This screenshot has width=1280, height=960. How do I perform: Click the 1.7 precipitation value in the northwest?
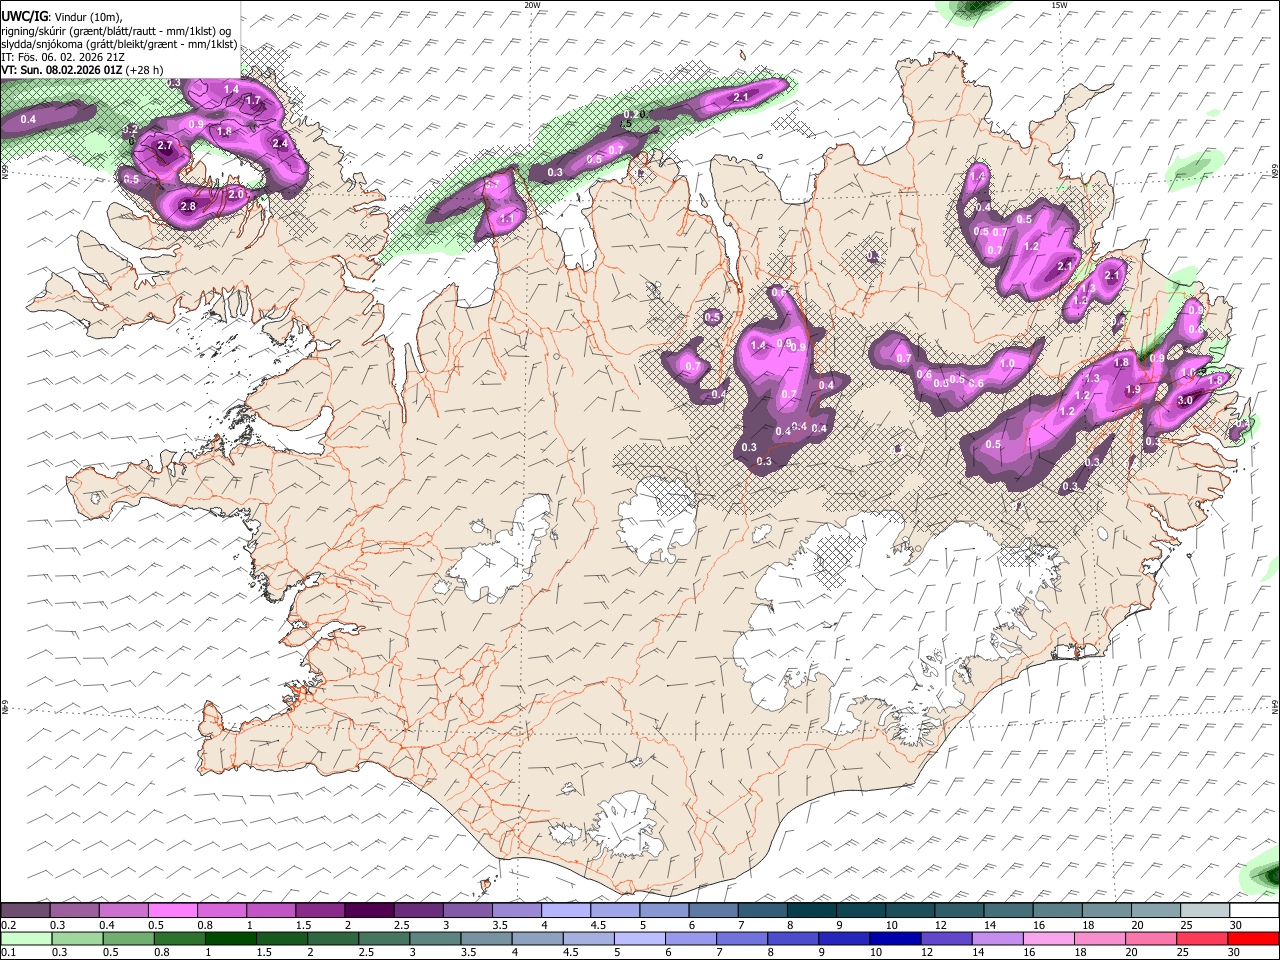pyautogui.click(x=253, y=100)
